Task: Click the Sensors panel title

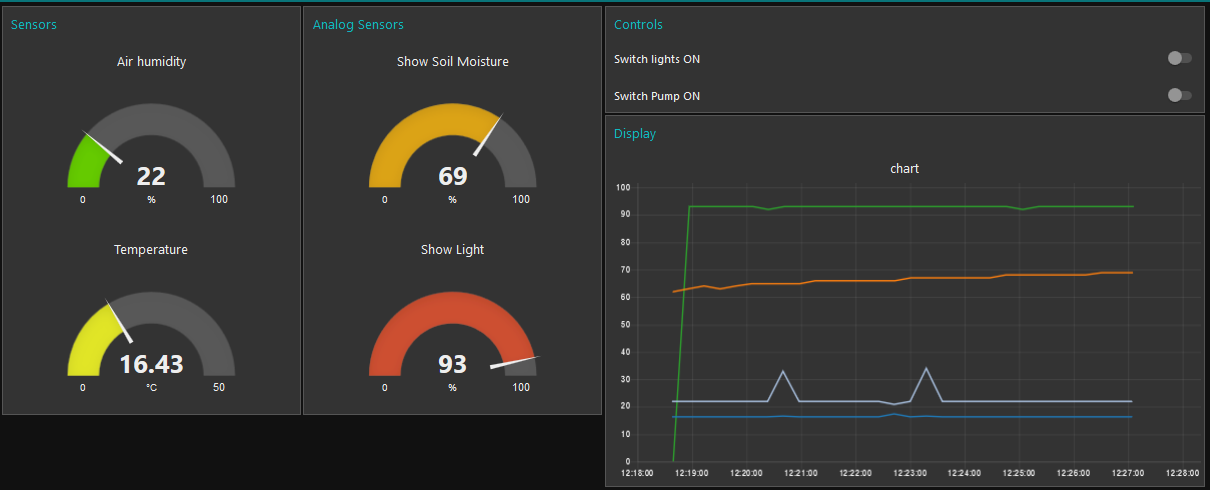Action: tap(34, 24)
